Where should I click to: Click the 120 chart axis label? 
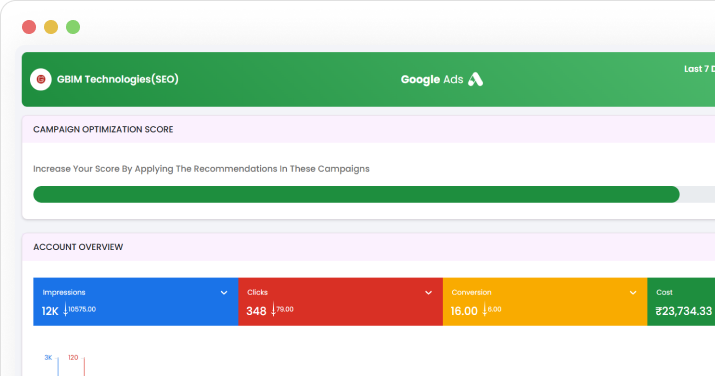[x=73, y=358]
